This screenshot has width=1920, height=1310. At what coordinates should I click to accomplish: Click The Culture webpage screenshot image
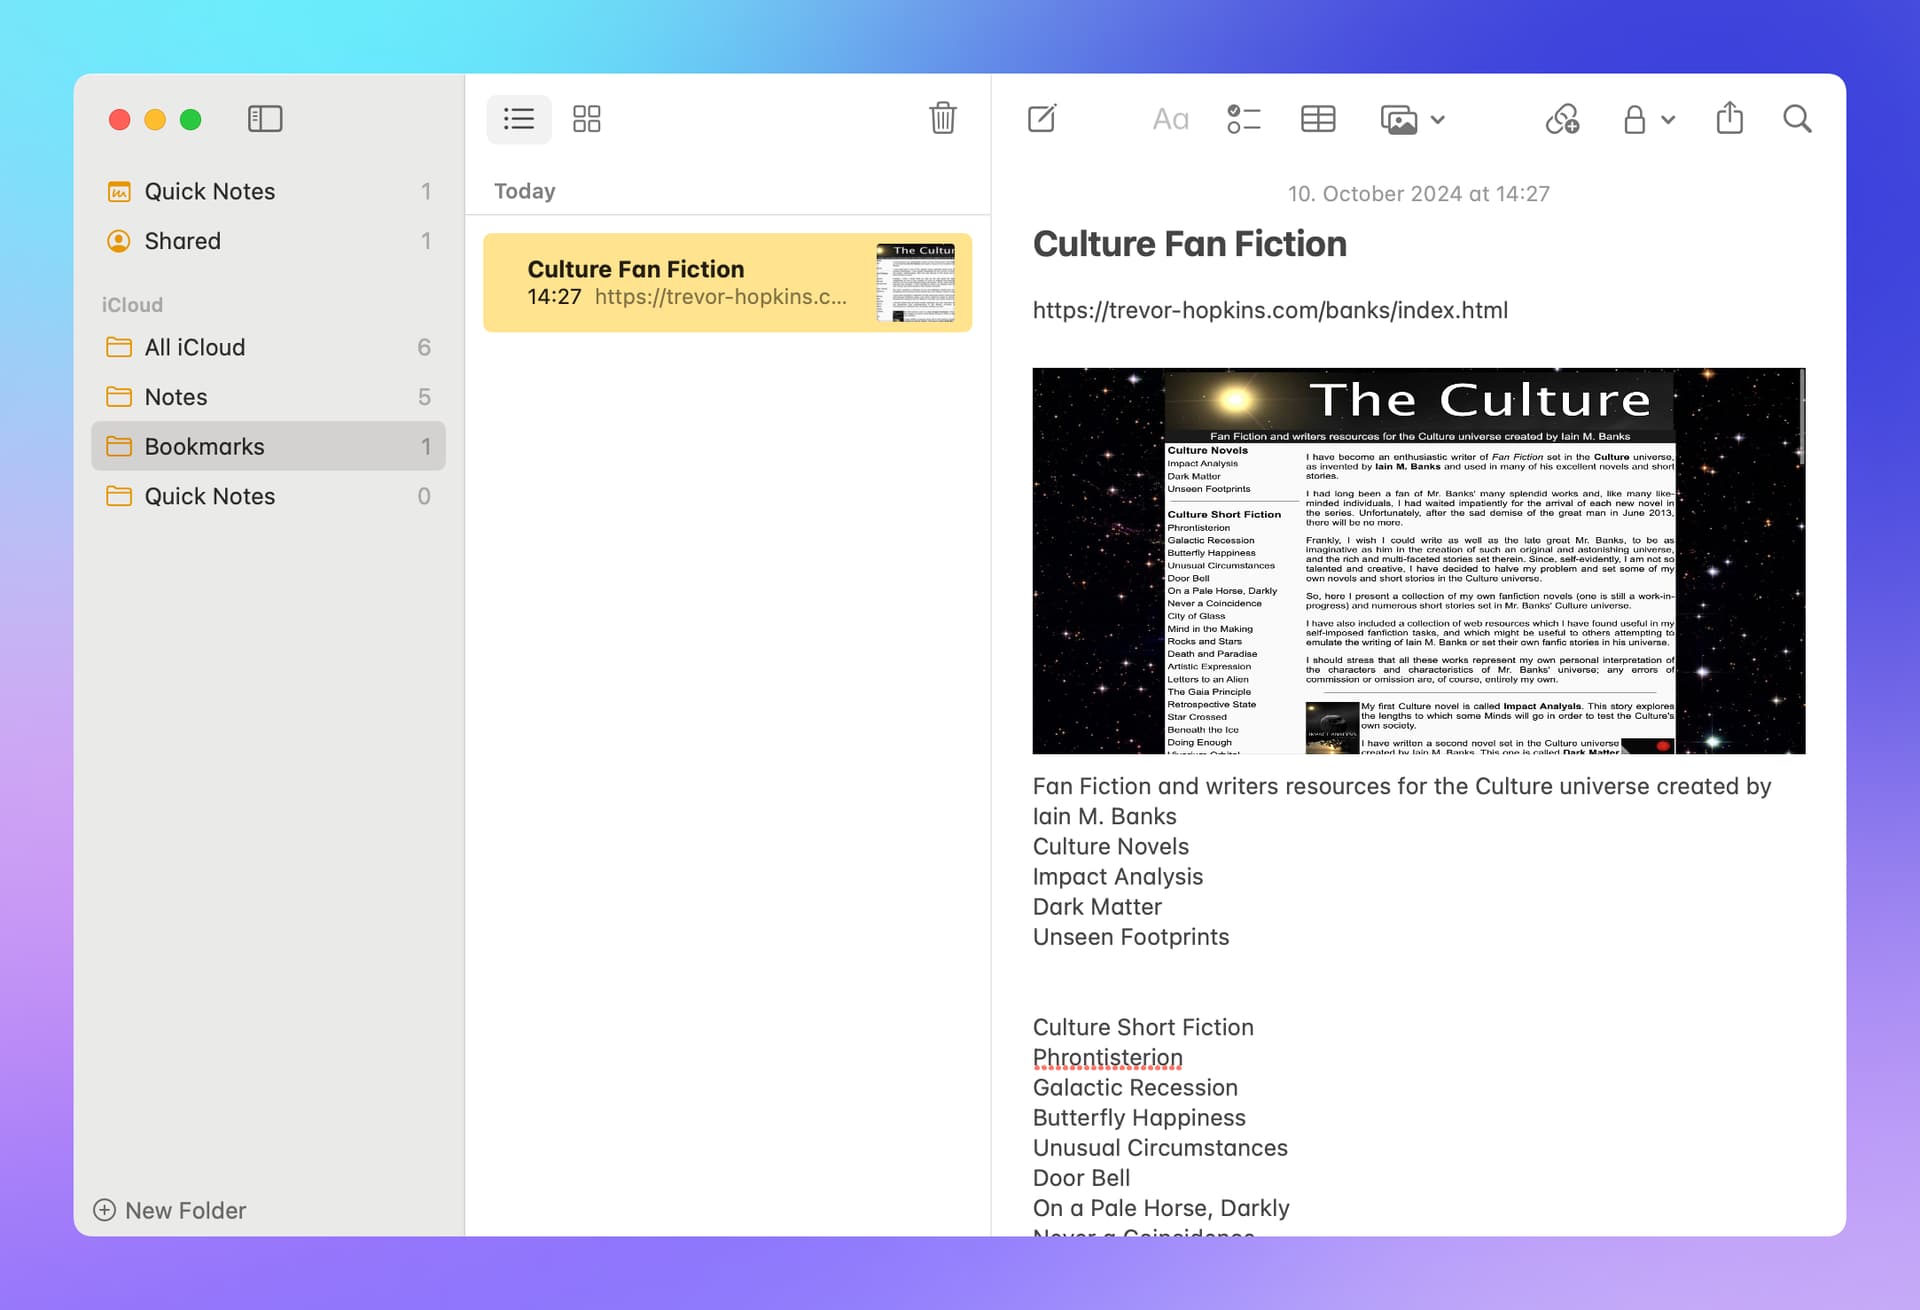[x=1418, y=560]
